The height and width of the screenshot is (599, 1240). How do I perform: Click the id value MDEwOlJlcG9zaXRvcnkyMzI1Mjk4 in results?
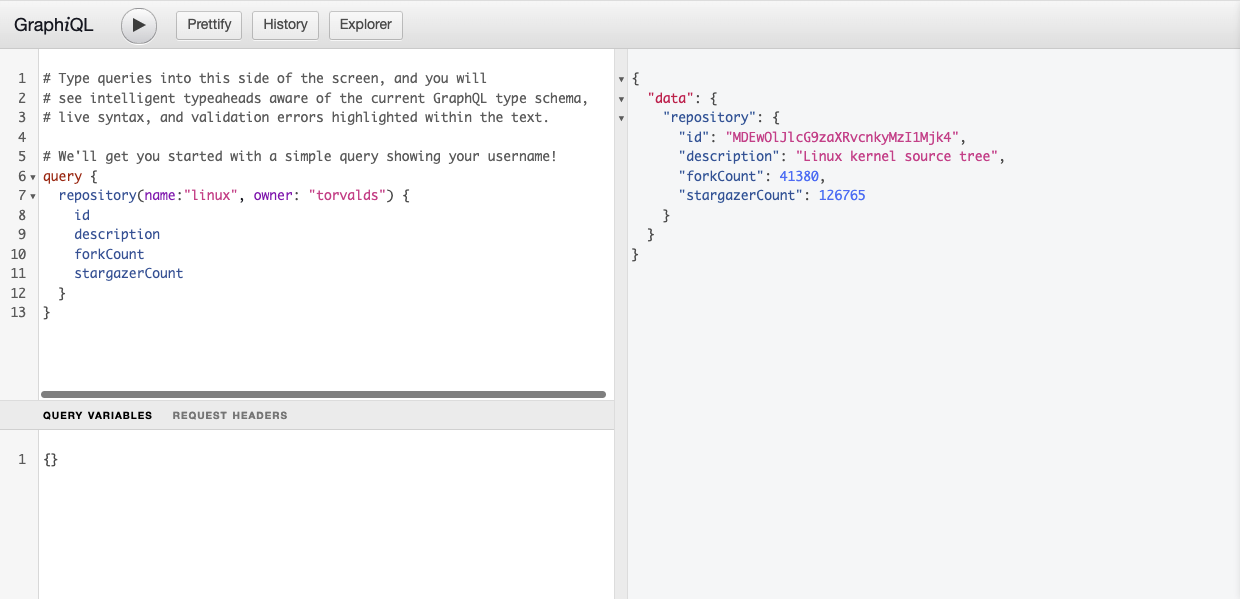click(x=844, y=137)
